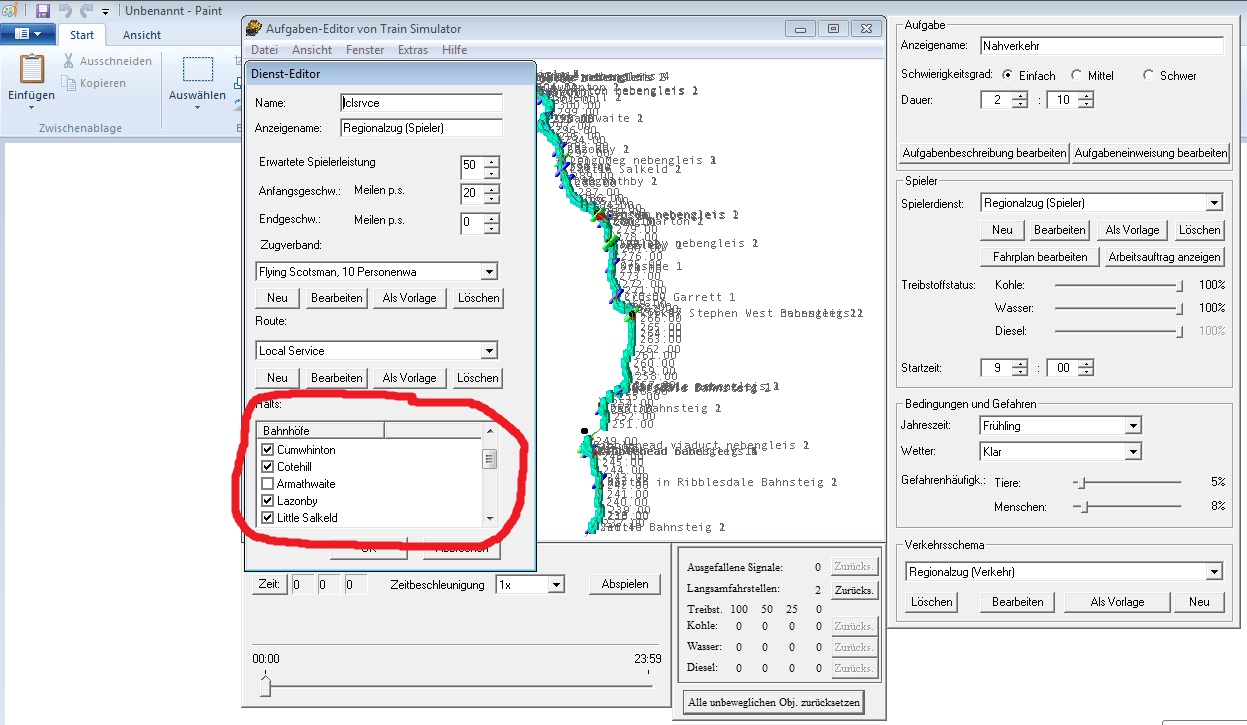
Task: Select the Auswählen dashed rectangle tool
Action: 198,70
